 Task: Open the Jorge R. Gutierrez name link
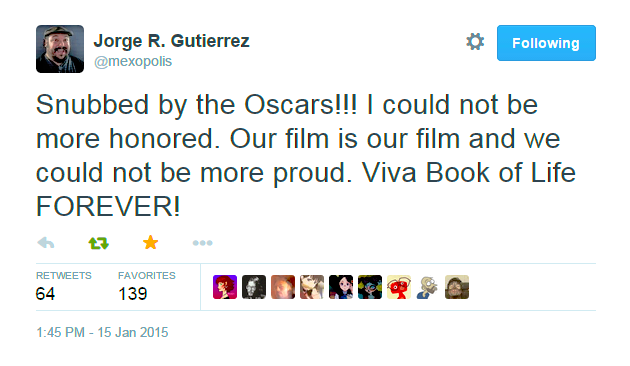click(172, 41)
